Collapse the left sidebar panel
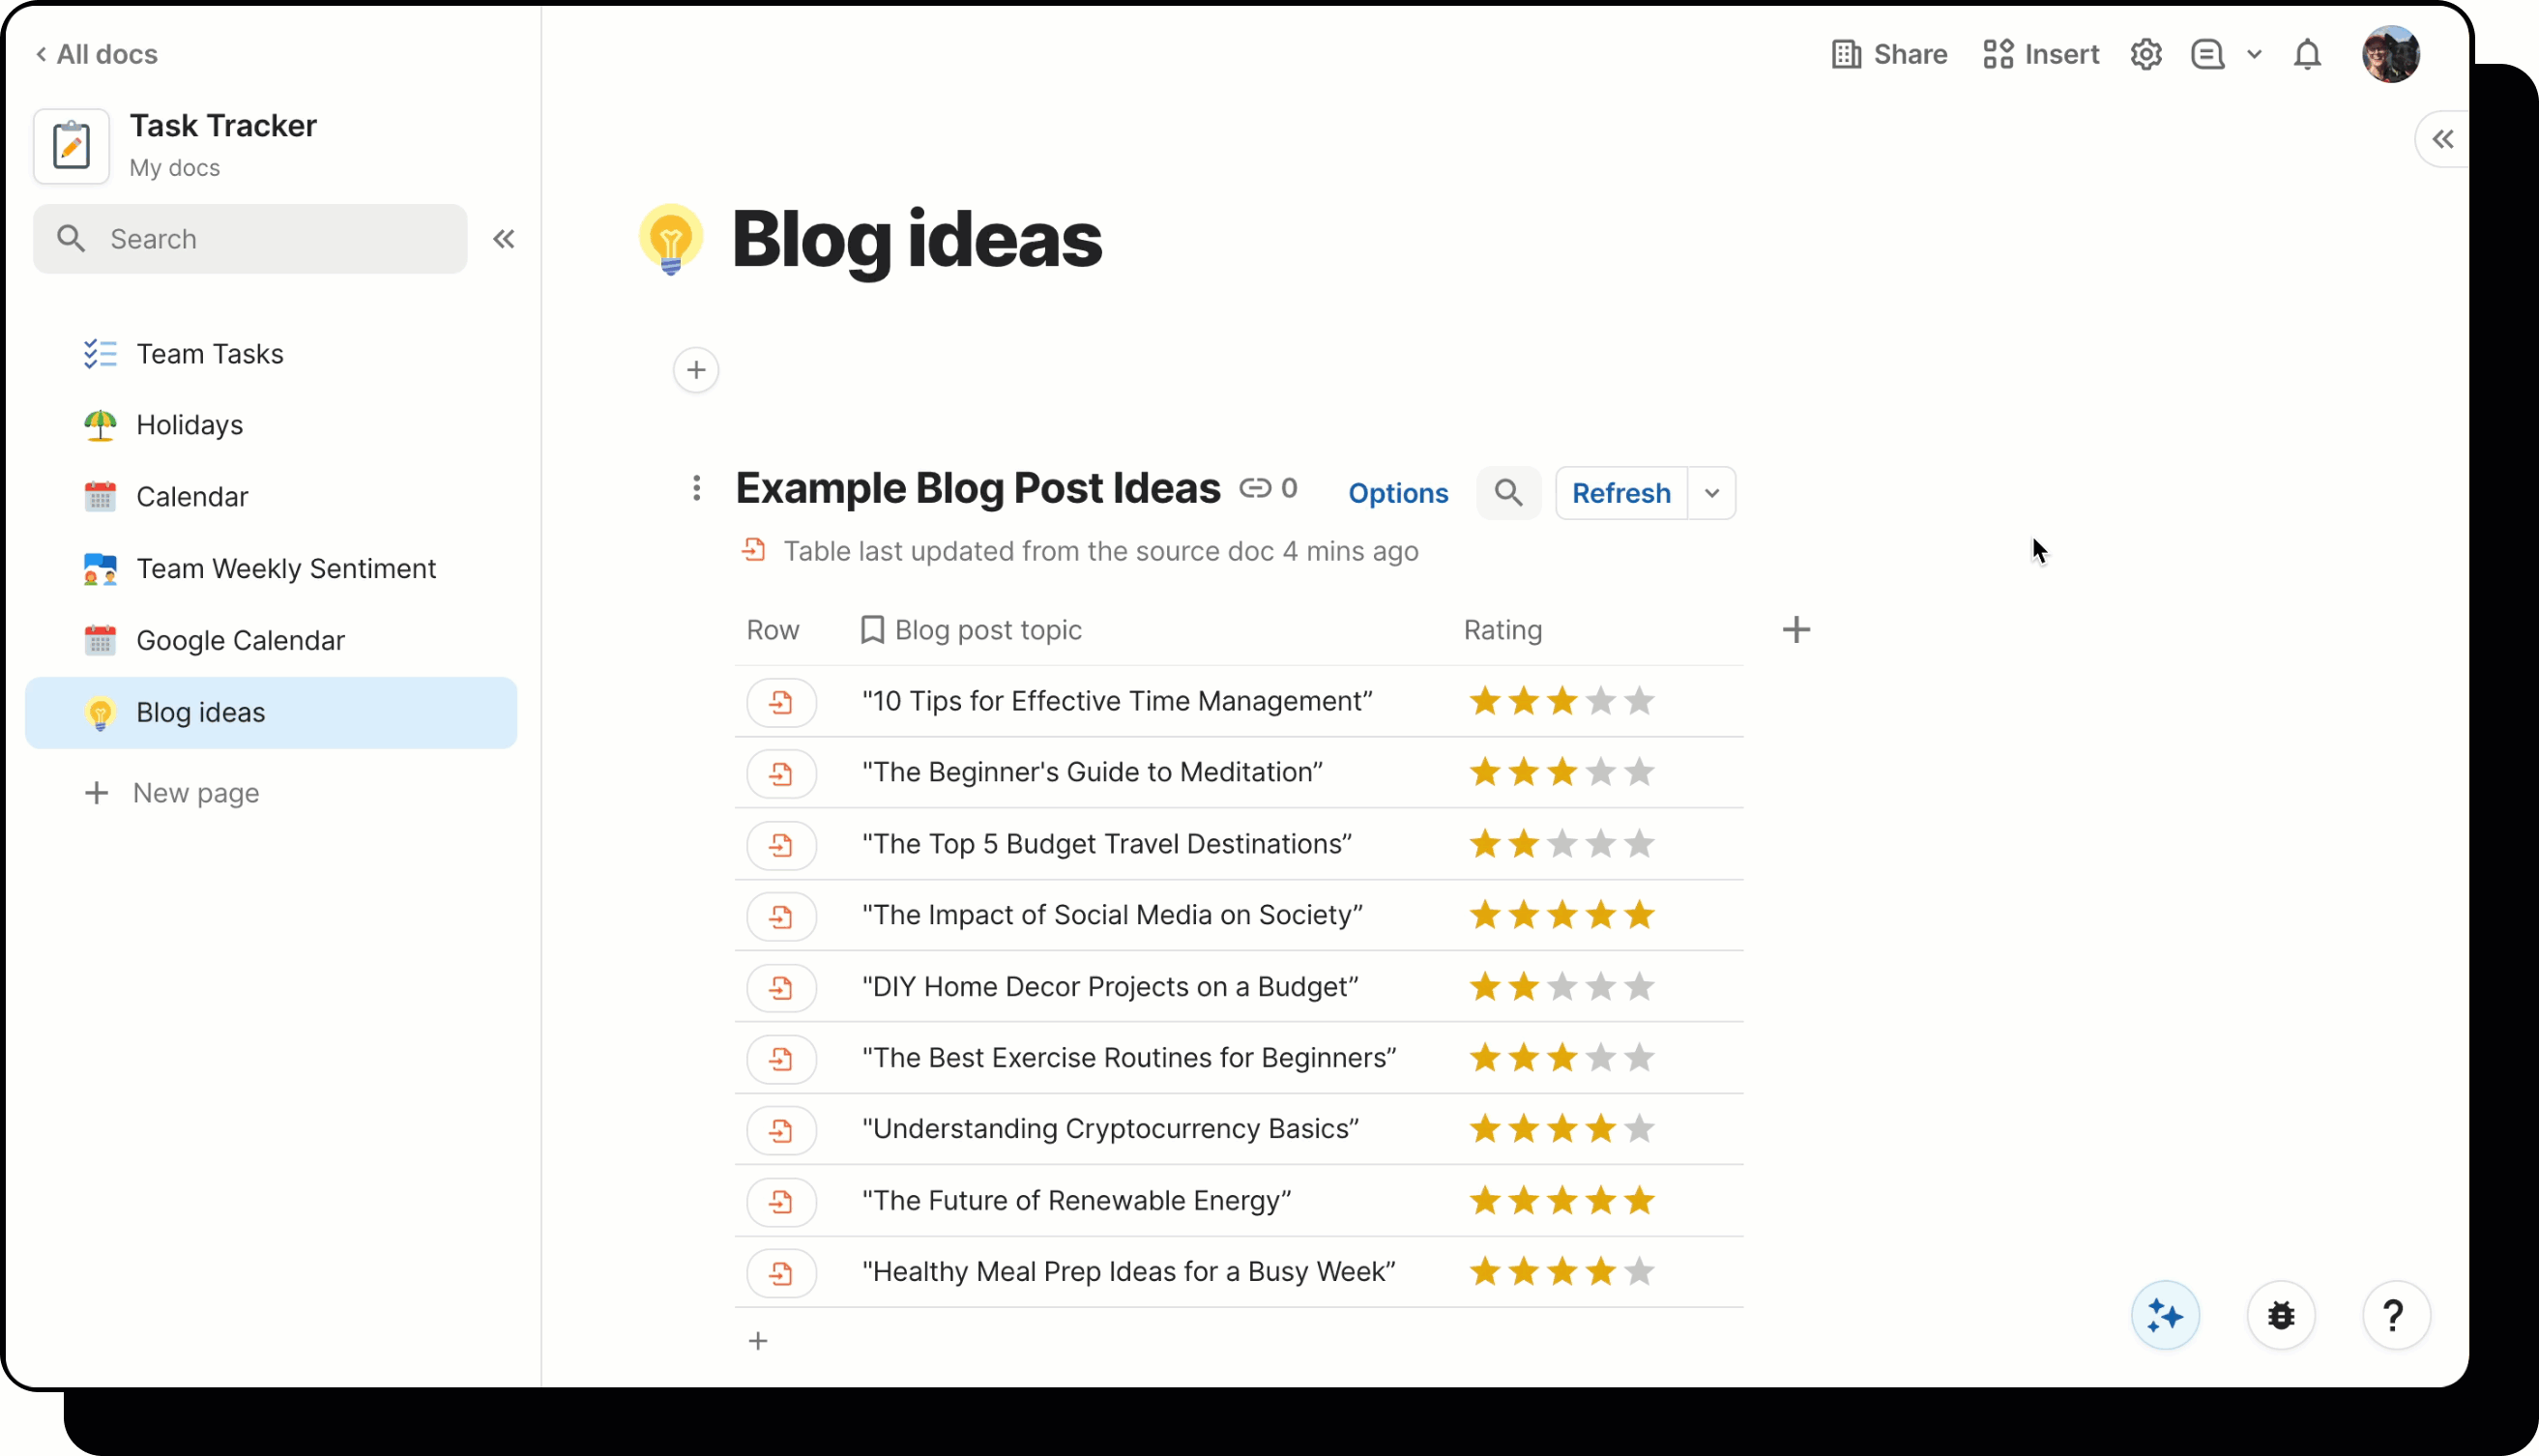This screenshot has width=2539, height=1456. (504, 239)
